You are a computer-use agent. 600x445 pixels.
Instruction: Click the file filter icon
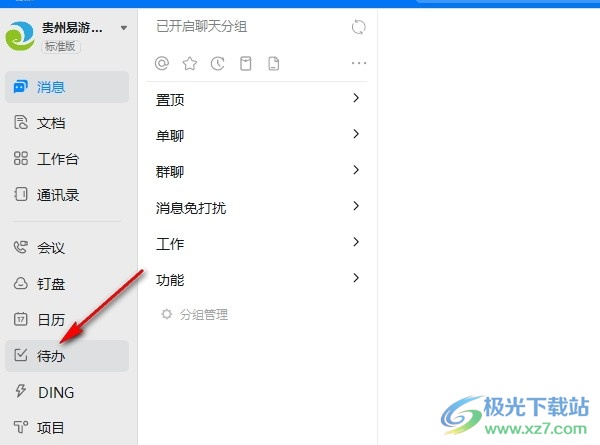274,64
